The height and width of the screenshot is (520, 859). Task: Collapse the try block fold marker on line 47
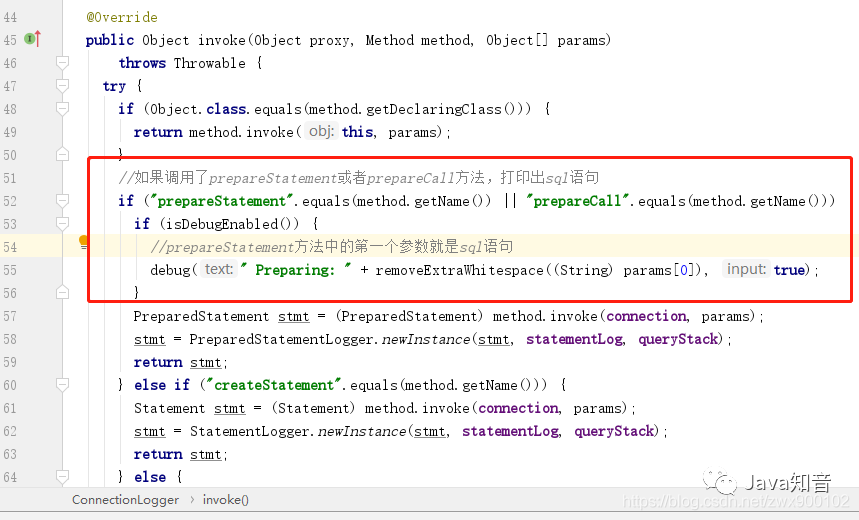coord(62,86)
